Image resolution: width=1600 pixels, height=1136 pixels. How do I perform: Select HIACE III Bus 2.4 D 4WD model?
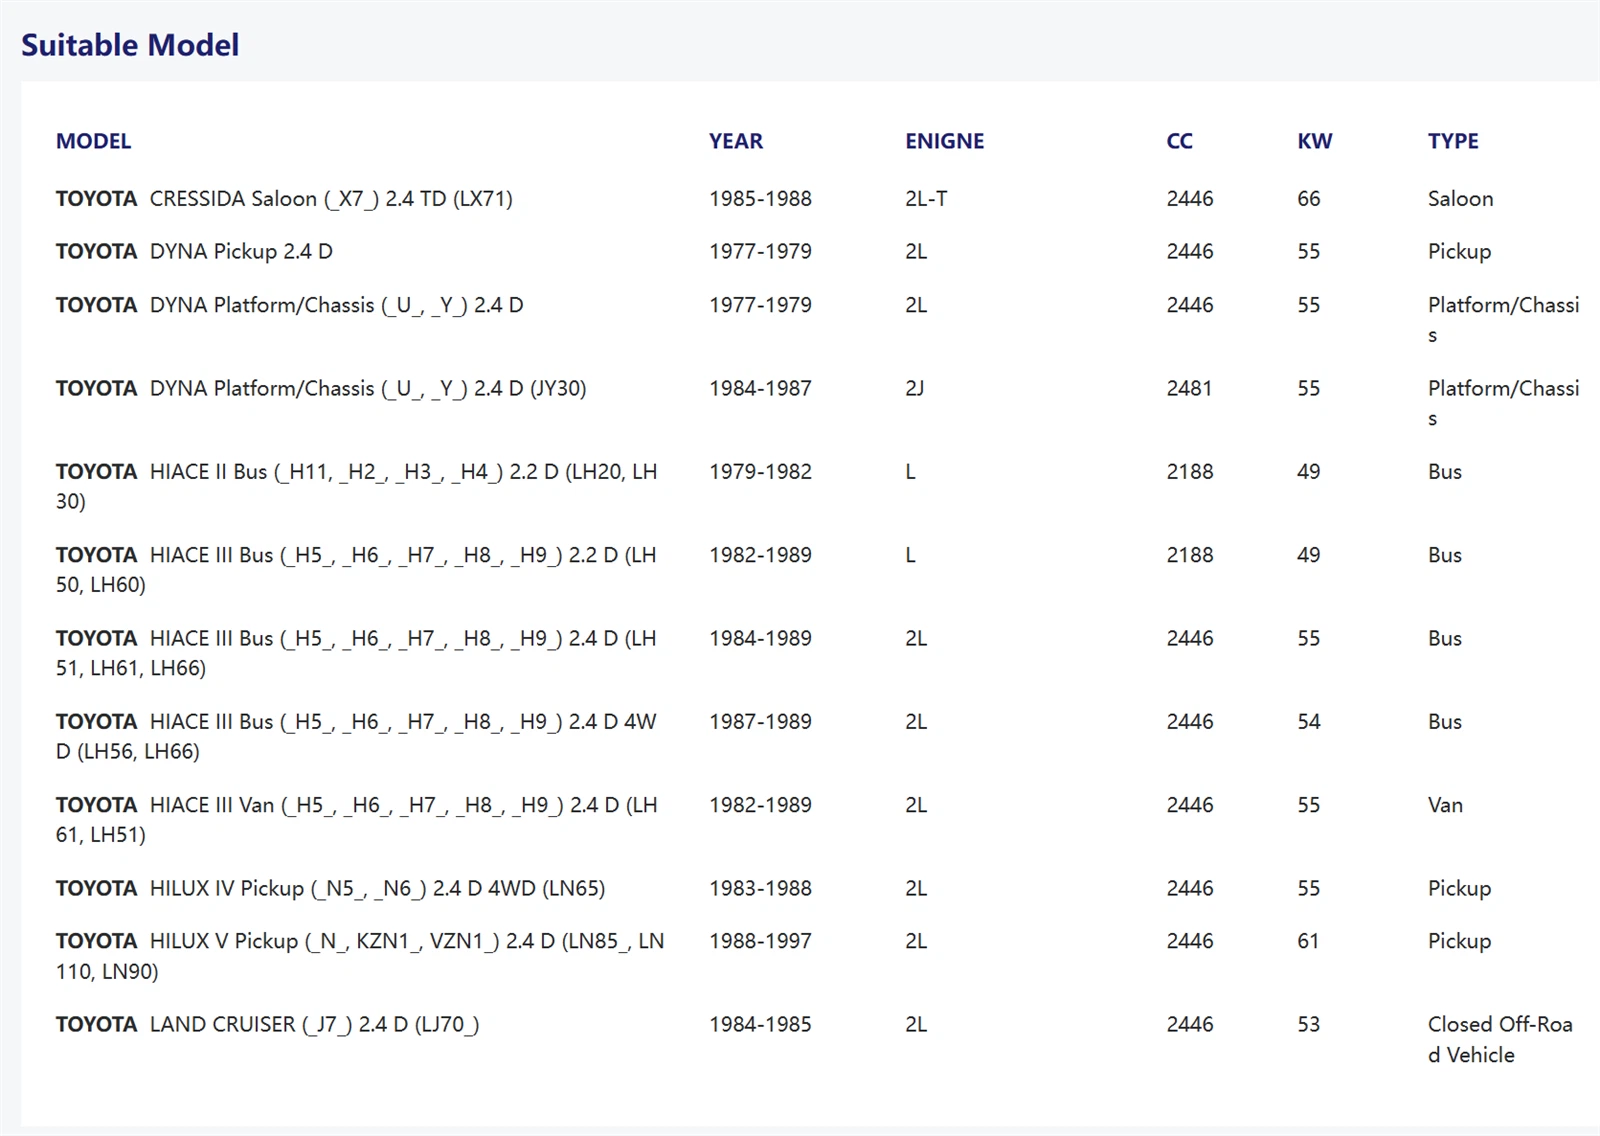click(357, 736)
